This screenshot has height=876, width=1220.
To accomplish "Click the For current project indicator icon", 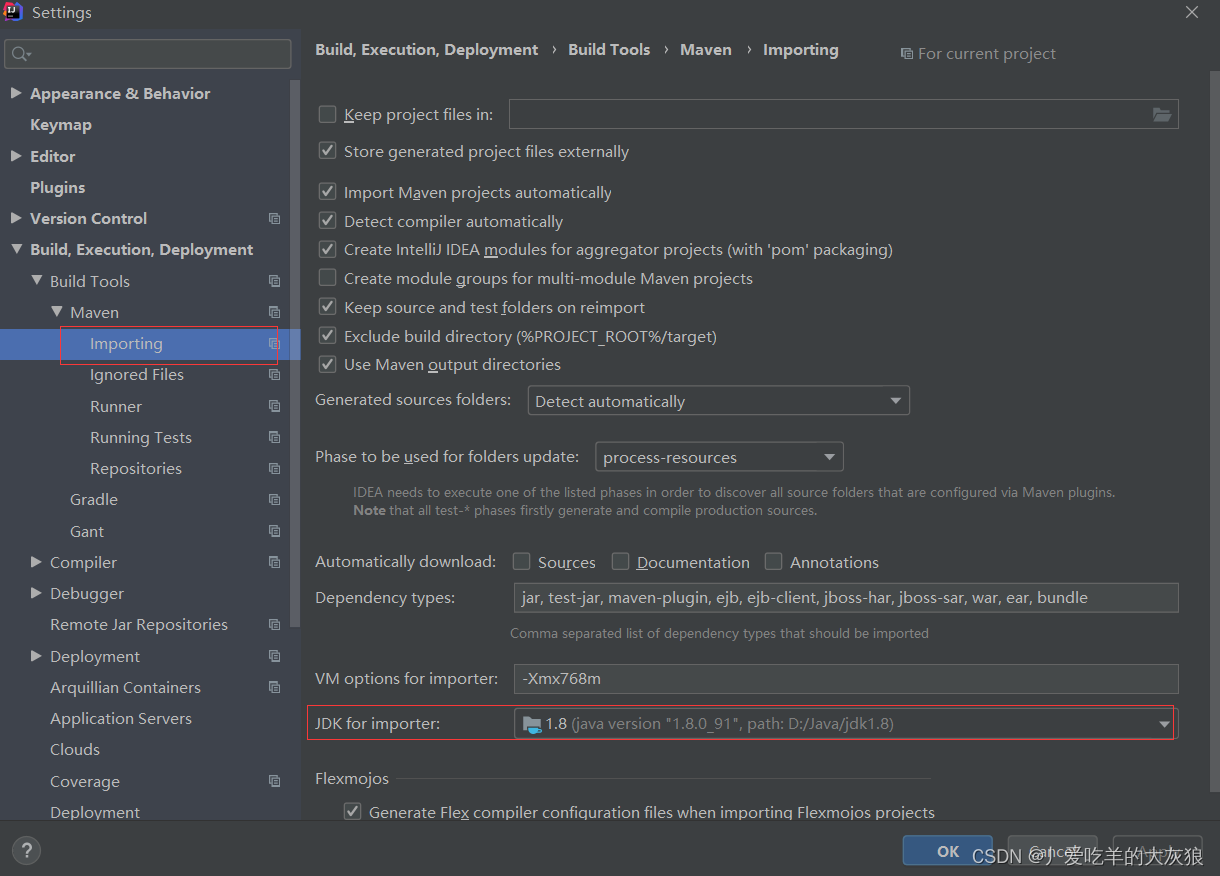I will click(906, 54).
